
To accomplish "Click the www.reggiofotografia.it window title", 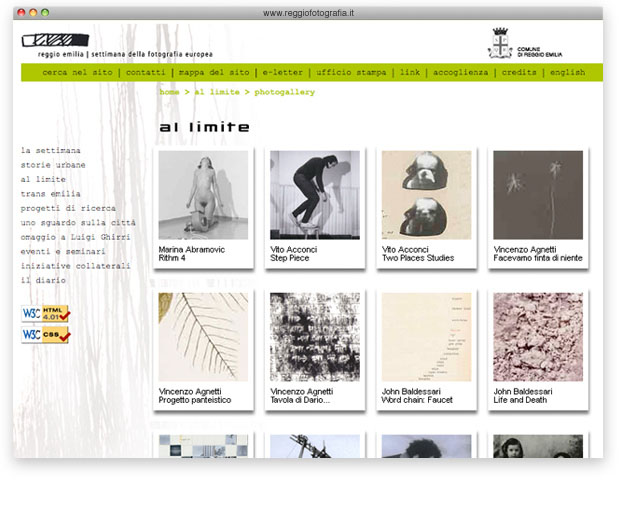I will (308, 13).
